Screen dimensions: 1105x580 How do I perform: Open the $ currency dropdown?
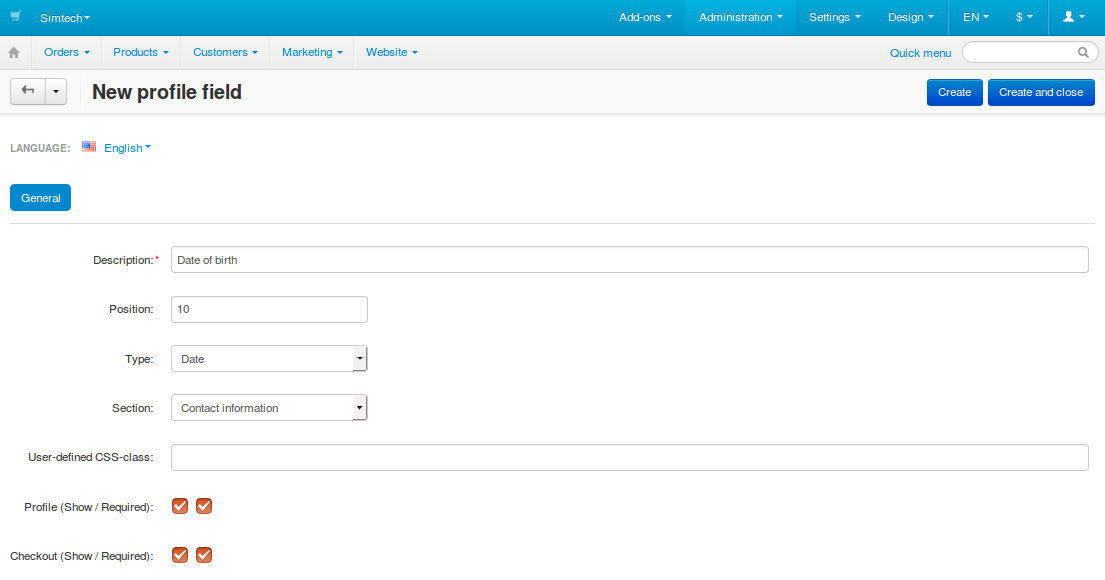point(1024,17)
